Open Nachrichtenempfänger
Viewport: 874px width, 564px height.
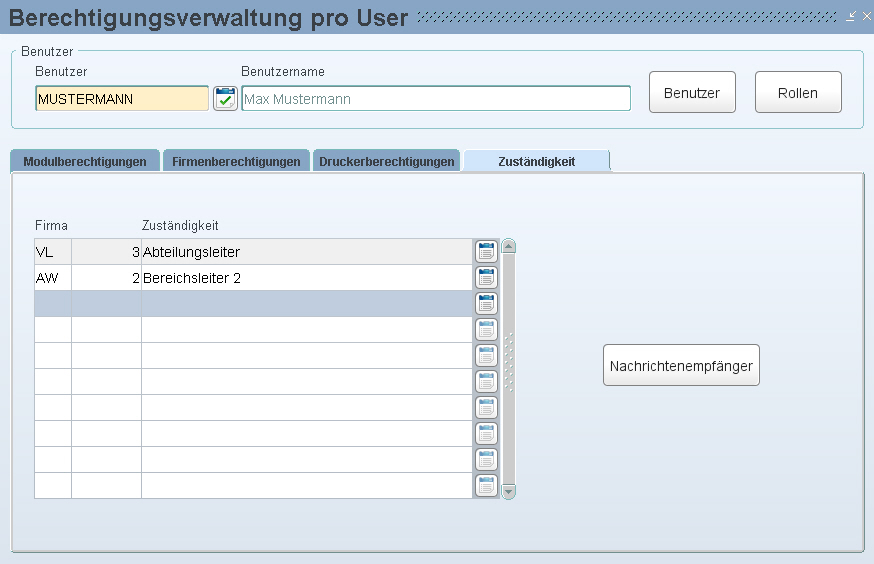click(682, 365)
